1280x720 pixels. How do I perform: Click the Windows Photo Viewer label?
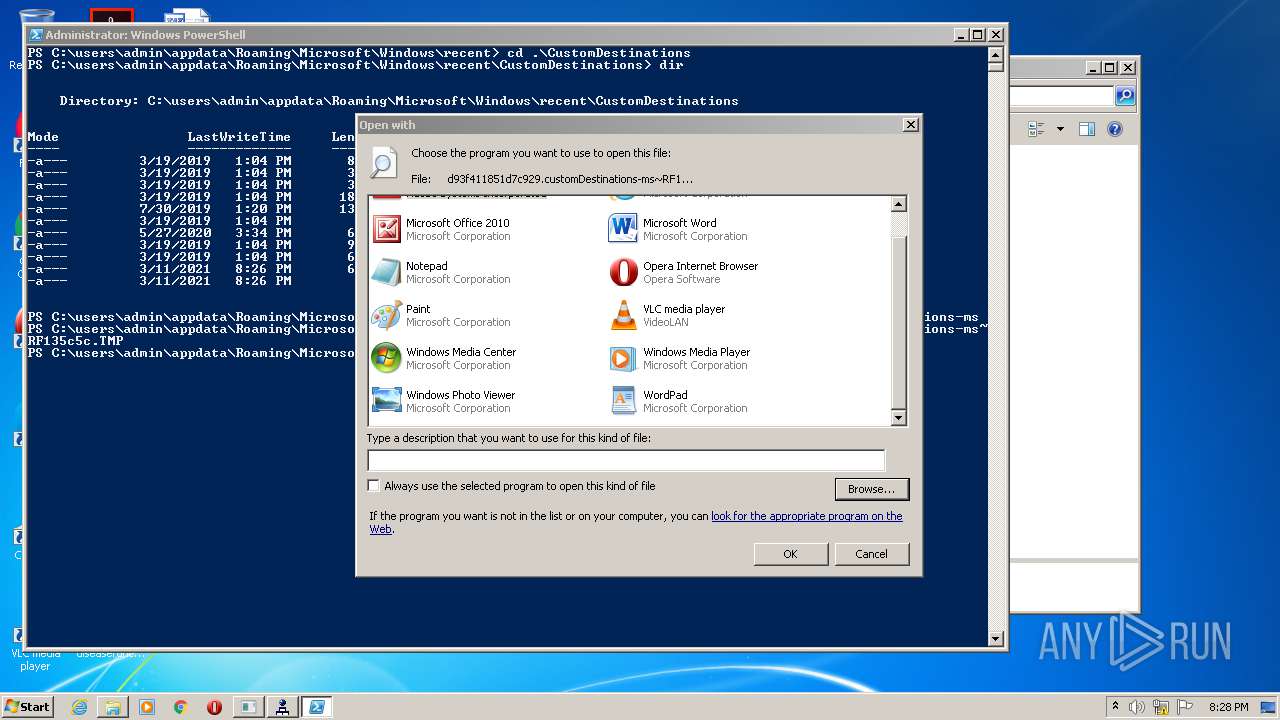pos(461,395)
